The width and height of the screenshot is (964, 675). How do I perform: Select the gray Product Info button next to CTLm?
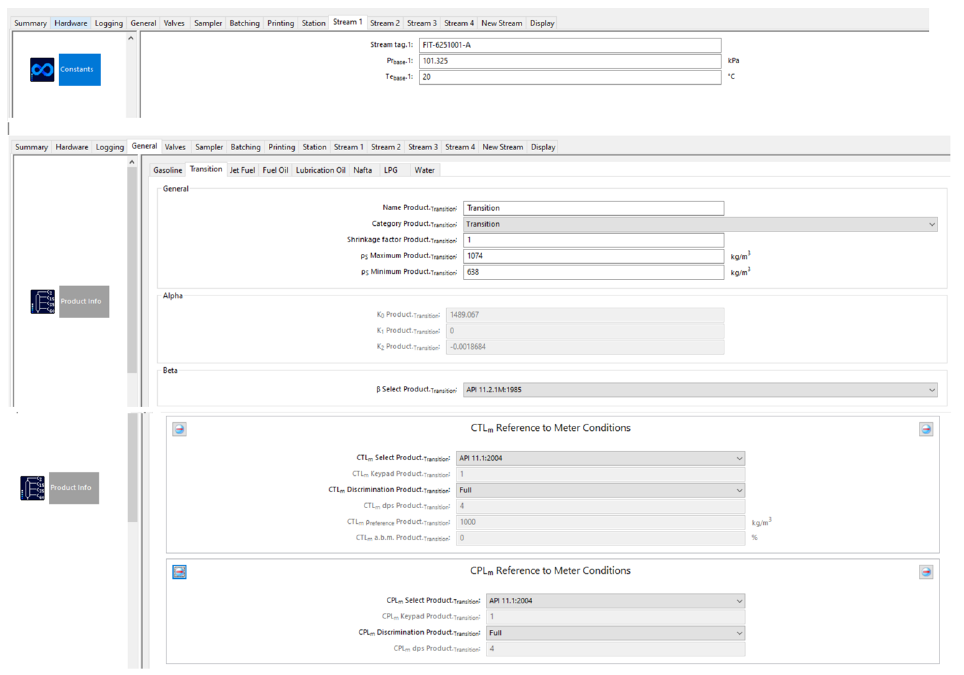[x=74, y=488]
